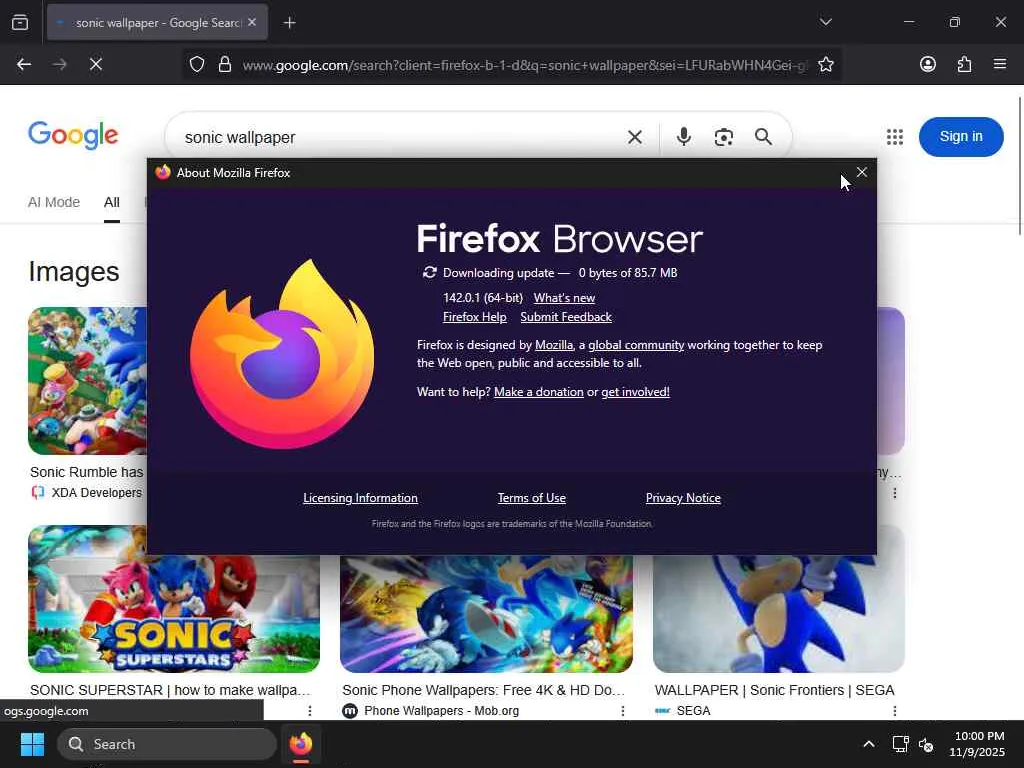Open the Extensions puzzle icon
The height and width of the screenshot is (768, 1024).
[964, 64]
